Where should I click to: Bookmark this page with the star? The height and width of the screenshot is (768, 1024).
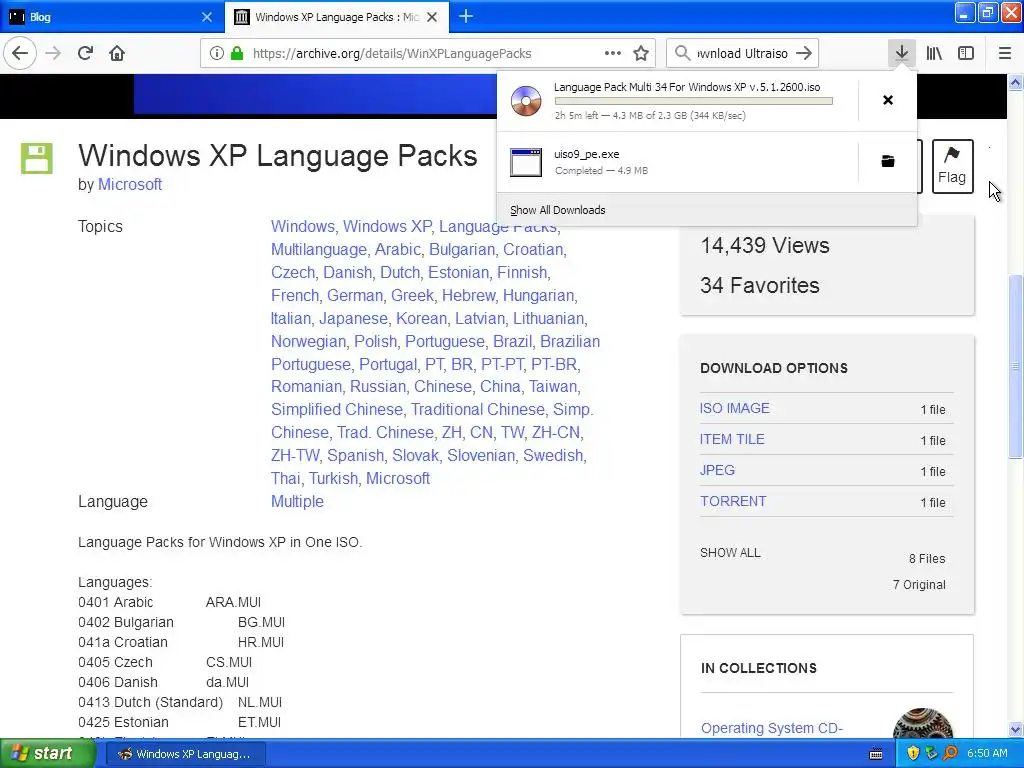641,53
